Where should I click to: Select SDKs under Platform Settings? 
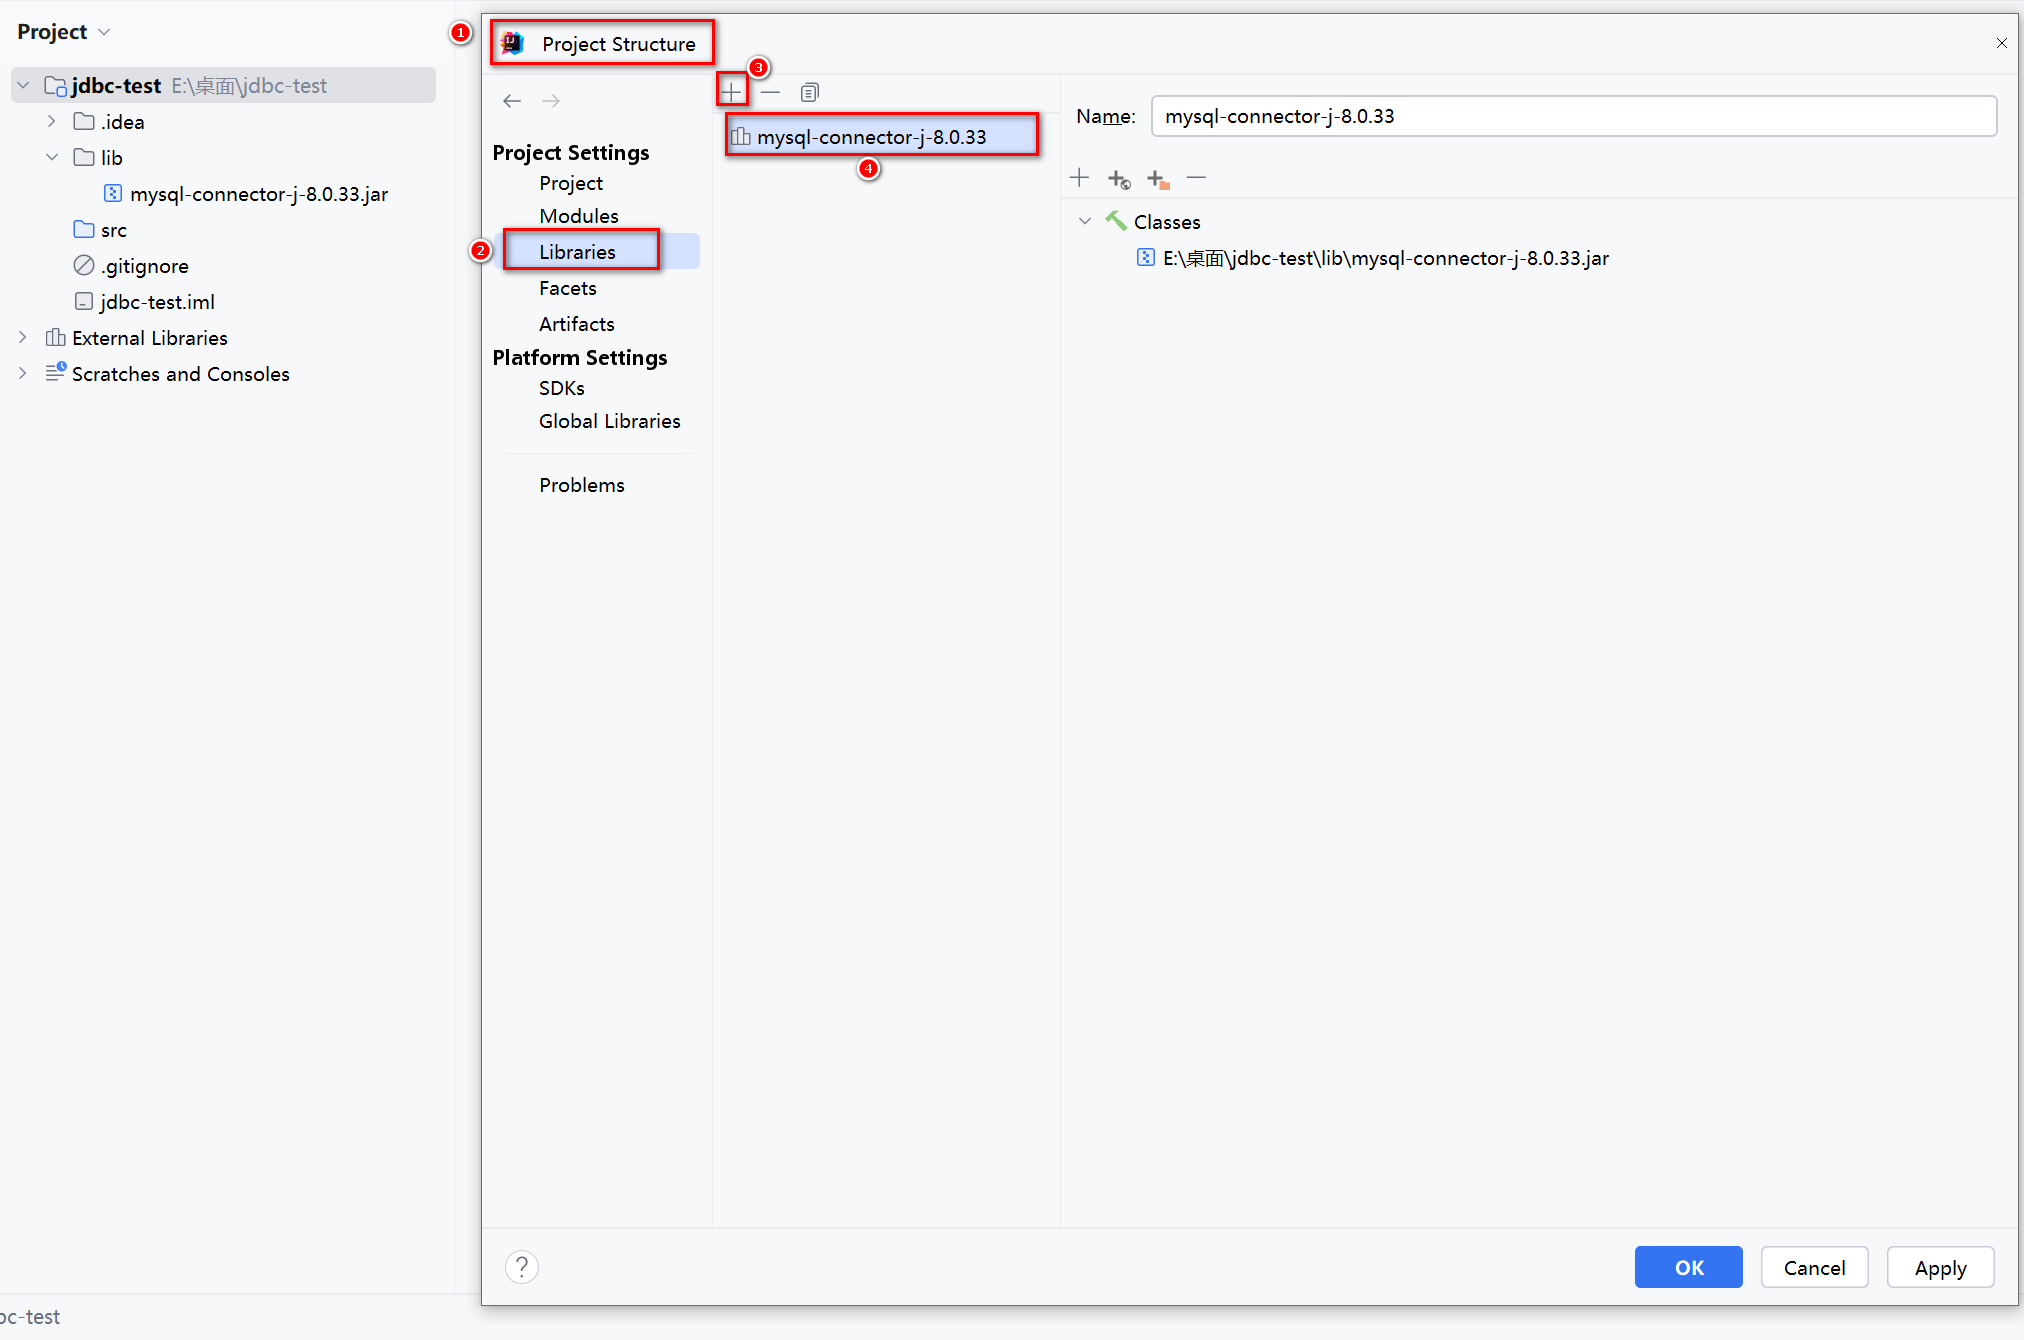pos(561,388)
